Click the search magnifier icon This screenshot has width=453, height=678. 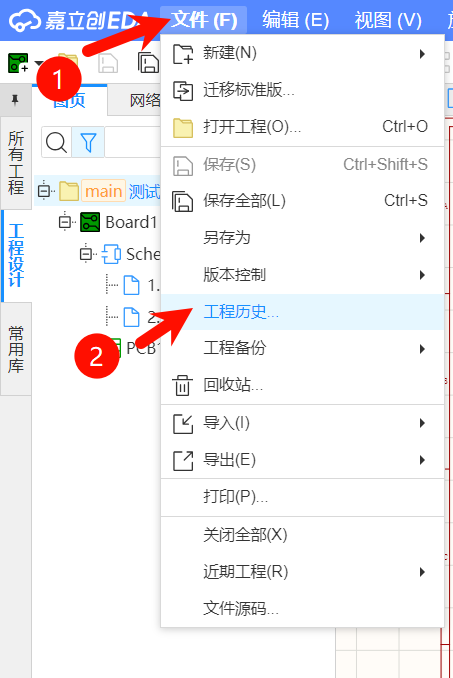(x=56, y=142)
